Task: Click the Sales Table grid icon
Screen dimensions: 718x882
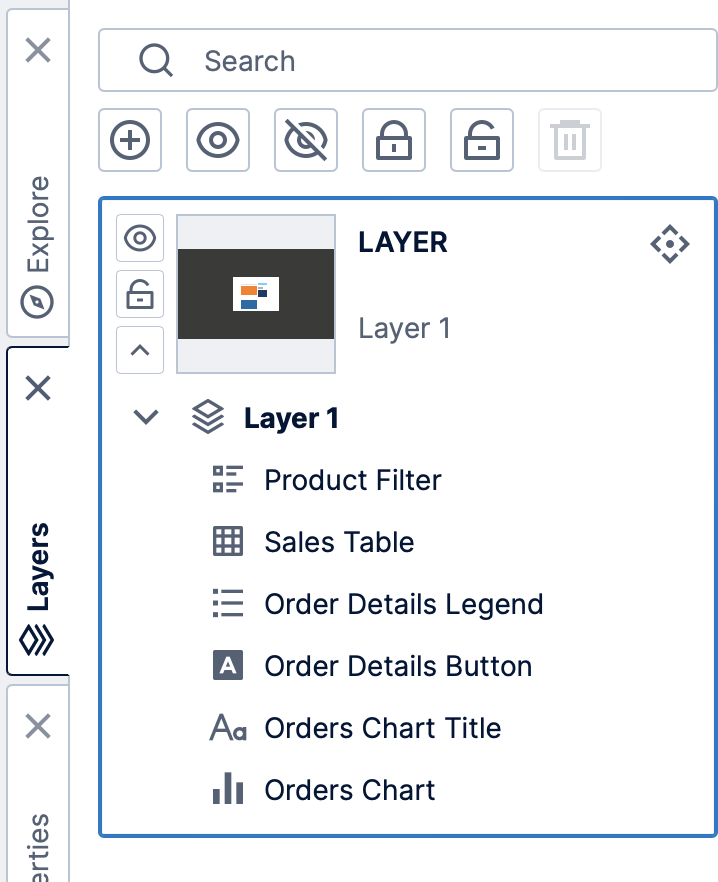Action: [x=227, y=542]
